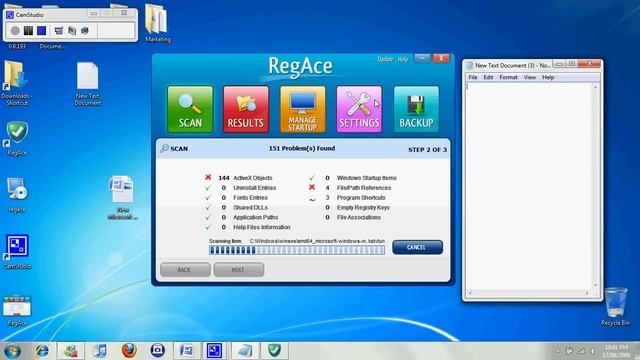Launch Internet Explorer from the taskbar

[x=42, y=351]
